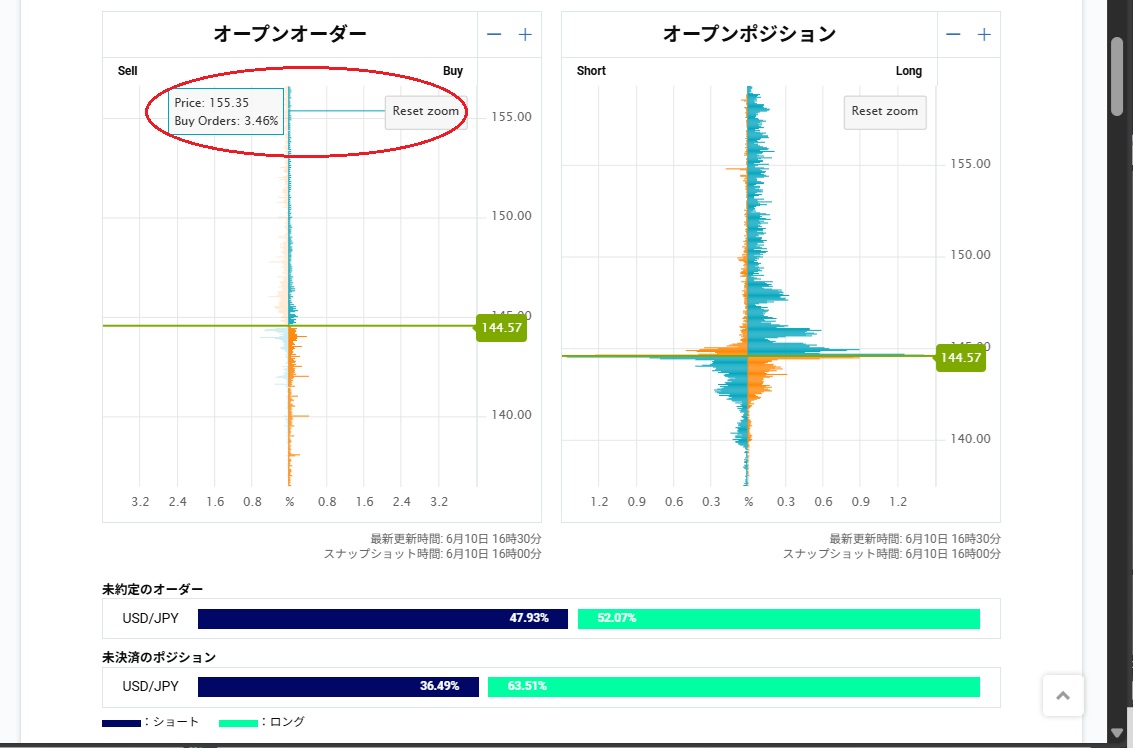The height and width of the screenshot is (748, 1133).
Task: Click the tooltip text Buy Orders: 3.46%
Action: coord(226,121)
